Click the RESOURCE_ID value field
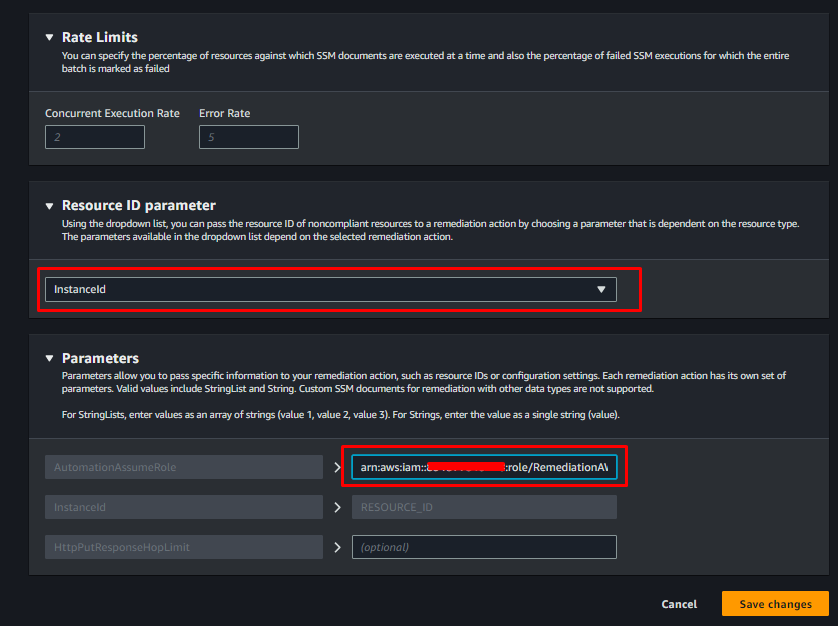 click(x=484, y=507)
